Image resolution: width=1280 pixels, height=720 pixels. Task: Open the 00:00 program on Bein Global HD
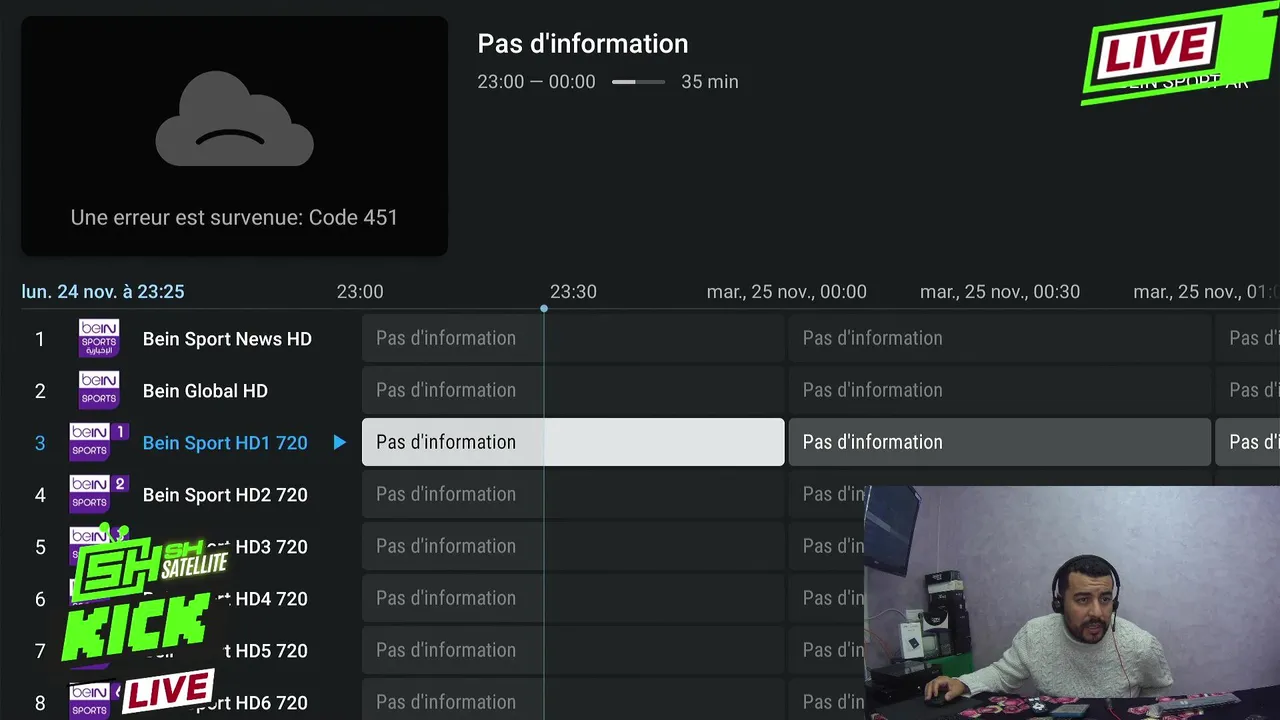1000,390
